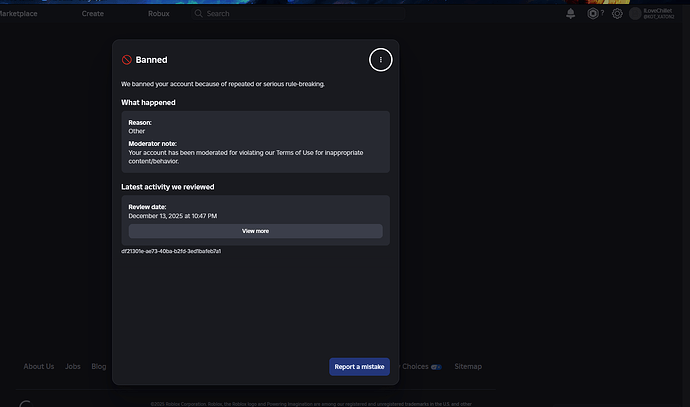Open the Blog footer link
This screenshot has width=690, height=407.
[x=99, y=367]
